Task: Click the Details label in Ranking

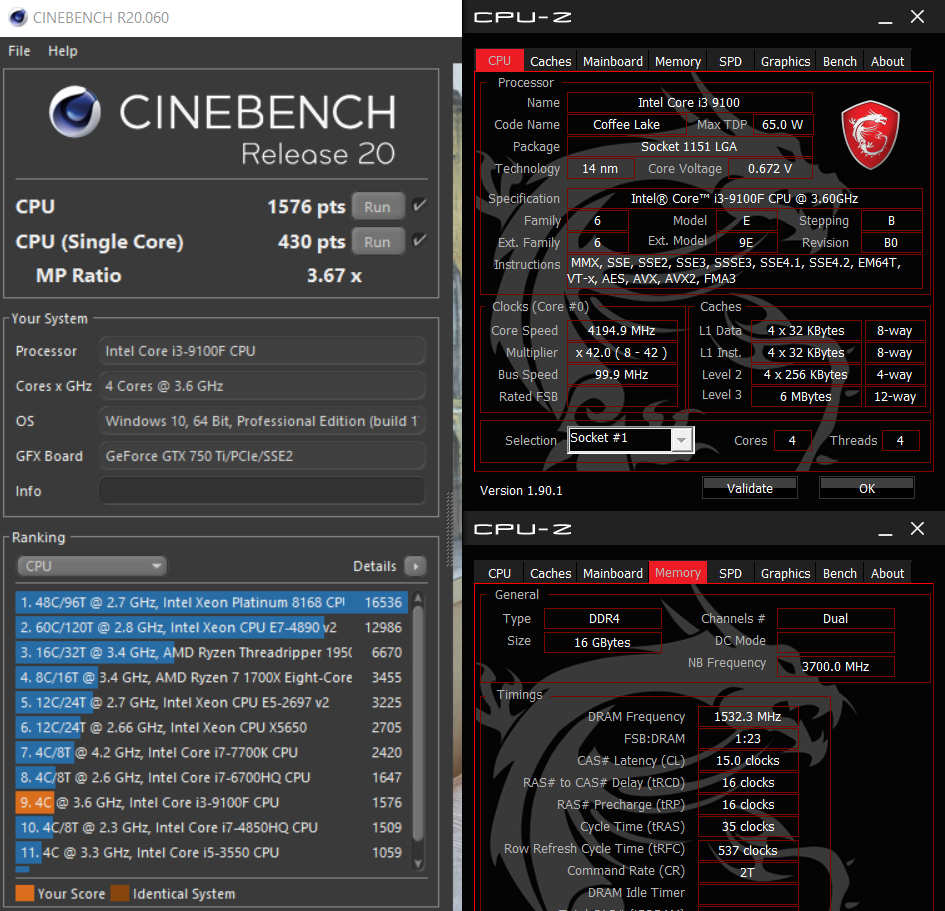Action: click(374, 566)
